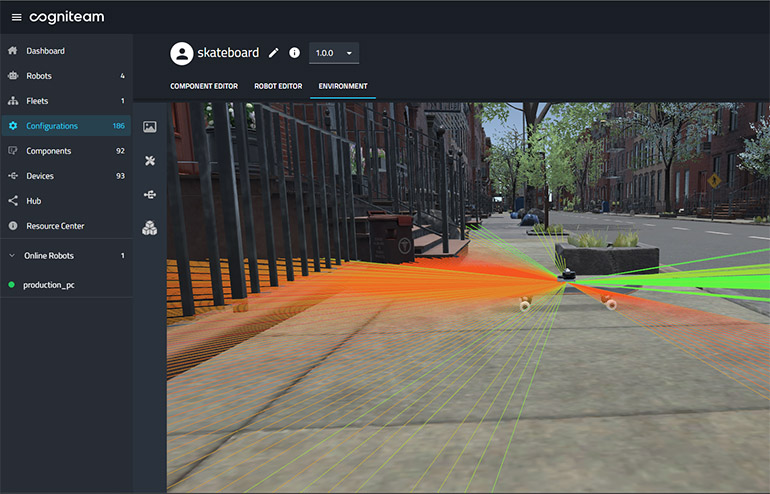Collapse the Online Robots section chevron
The width and height of the screenshot is (770, 494).
[x=12, y=256]
